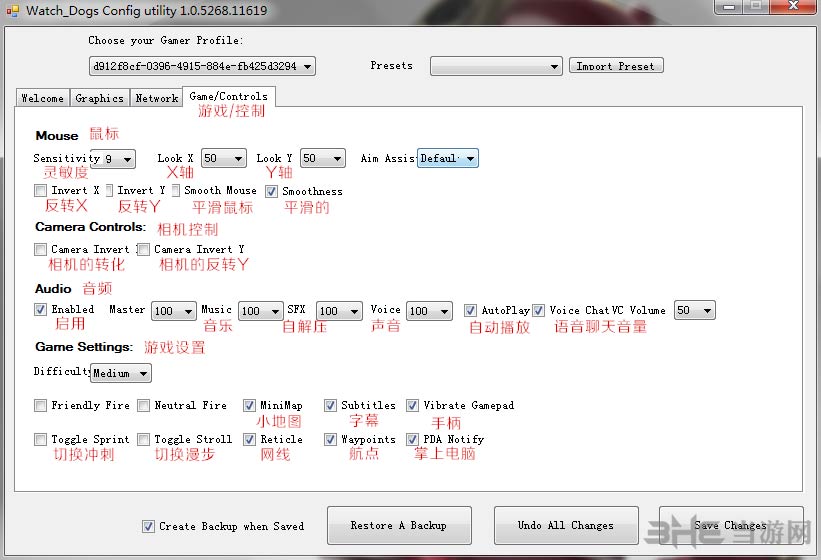Expand the Presets dropdown
This screenshot has width=821, height=560.
496,66
